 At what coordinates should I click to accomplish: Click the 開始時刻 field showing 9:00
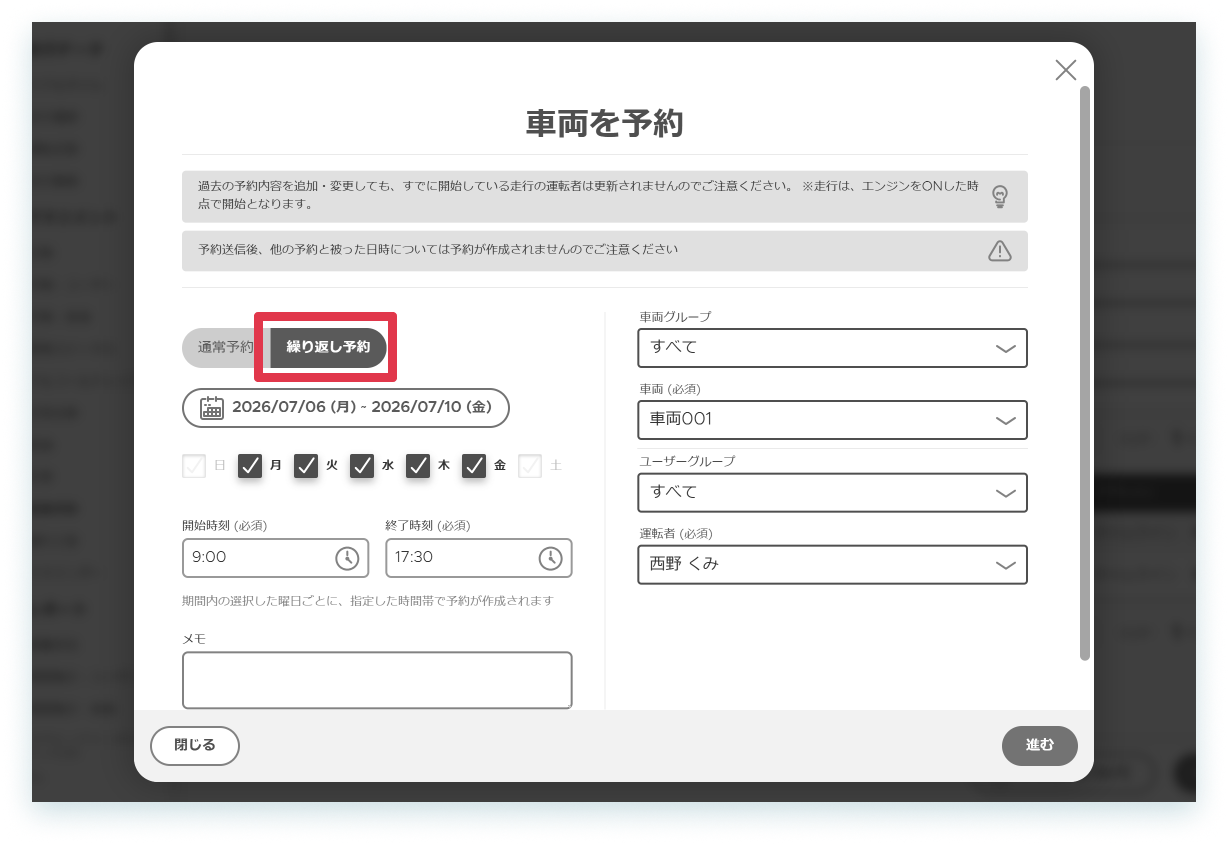(x=275, y=558)
